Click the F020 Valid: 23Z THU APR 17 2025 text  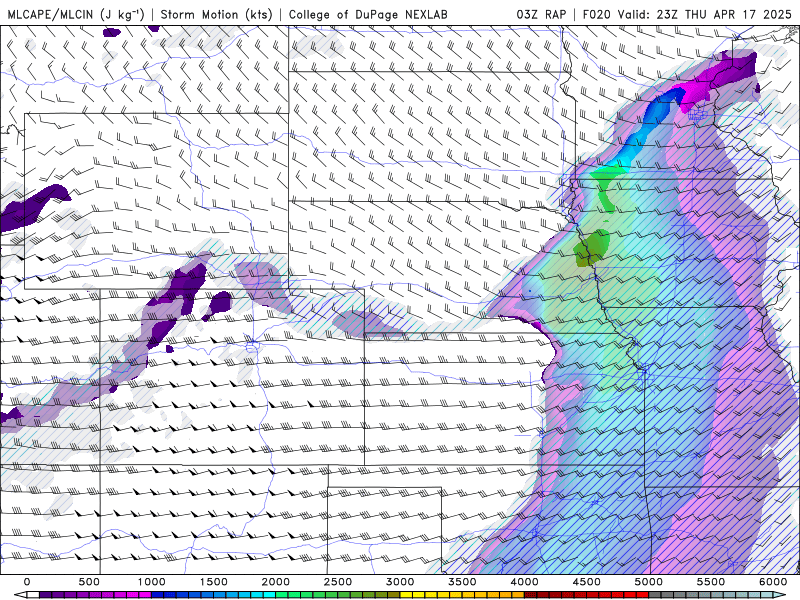coord(687,14)
